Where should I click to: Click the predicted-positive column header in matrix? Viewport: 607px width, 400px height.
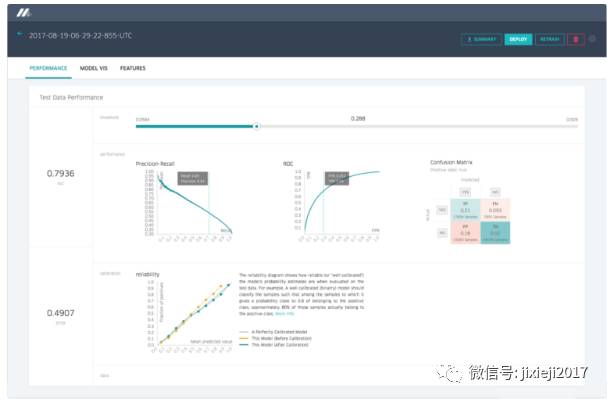pos(465,192)
